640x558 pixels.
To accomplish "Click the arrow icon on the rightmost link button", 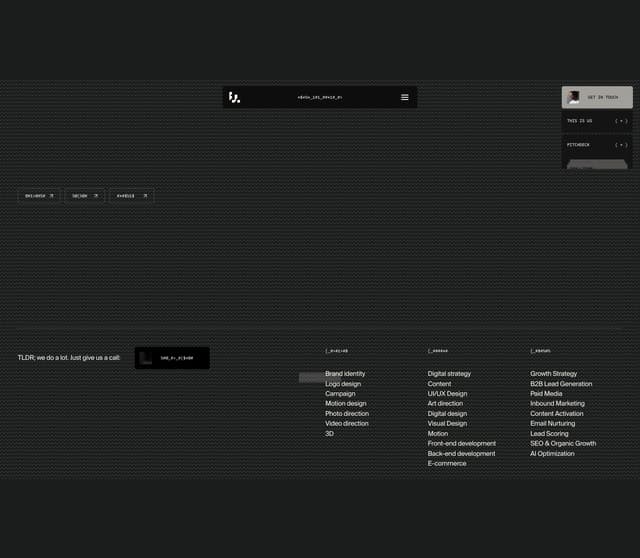I will coord(145,196).
